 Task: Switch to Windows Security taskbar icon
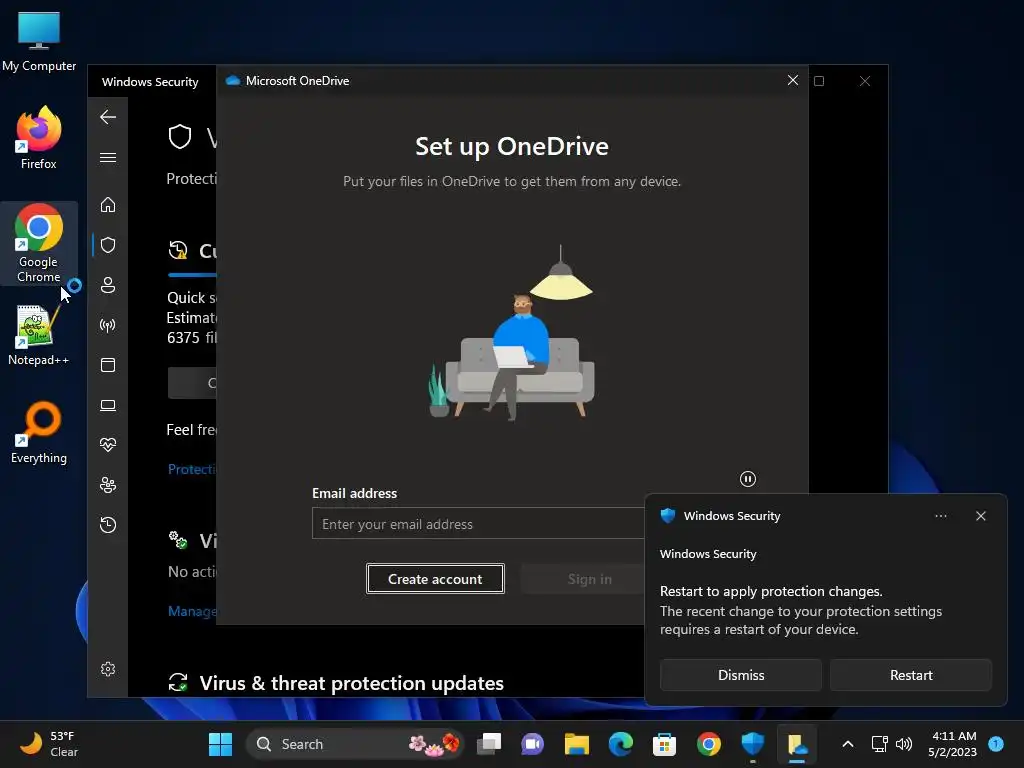pyautogui.click(x=752, y=744)
